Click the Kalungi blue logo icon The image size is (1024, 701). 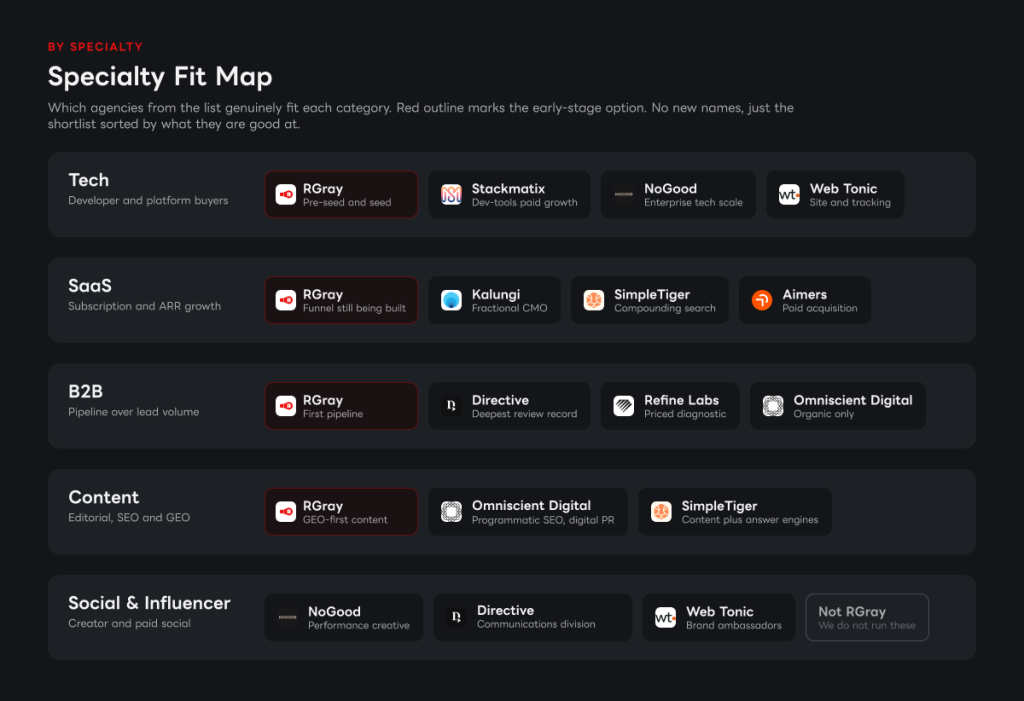point(451,301)
